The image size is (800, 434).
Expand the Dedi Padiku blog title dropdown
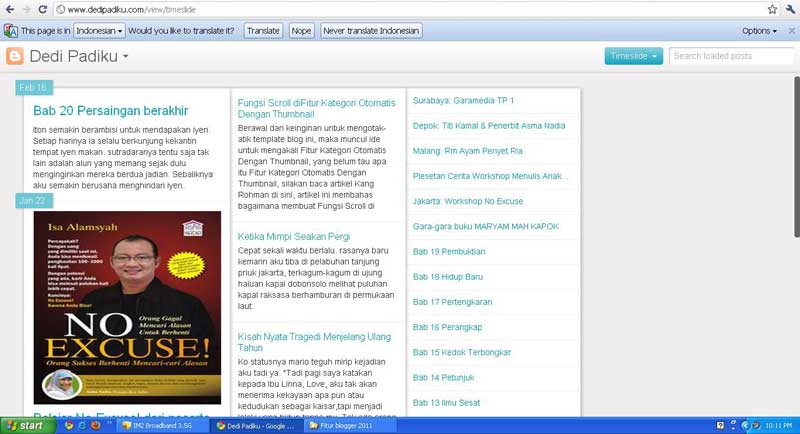(126, 56)
